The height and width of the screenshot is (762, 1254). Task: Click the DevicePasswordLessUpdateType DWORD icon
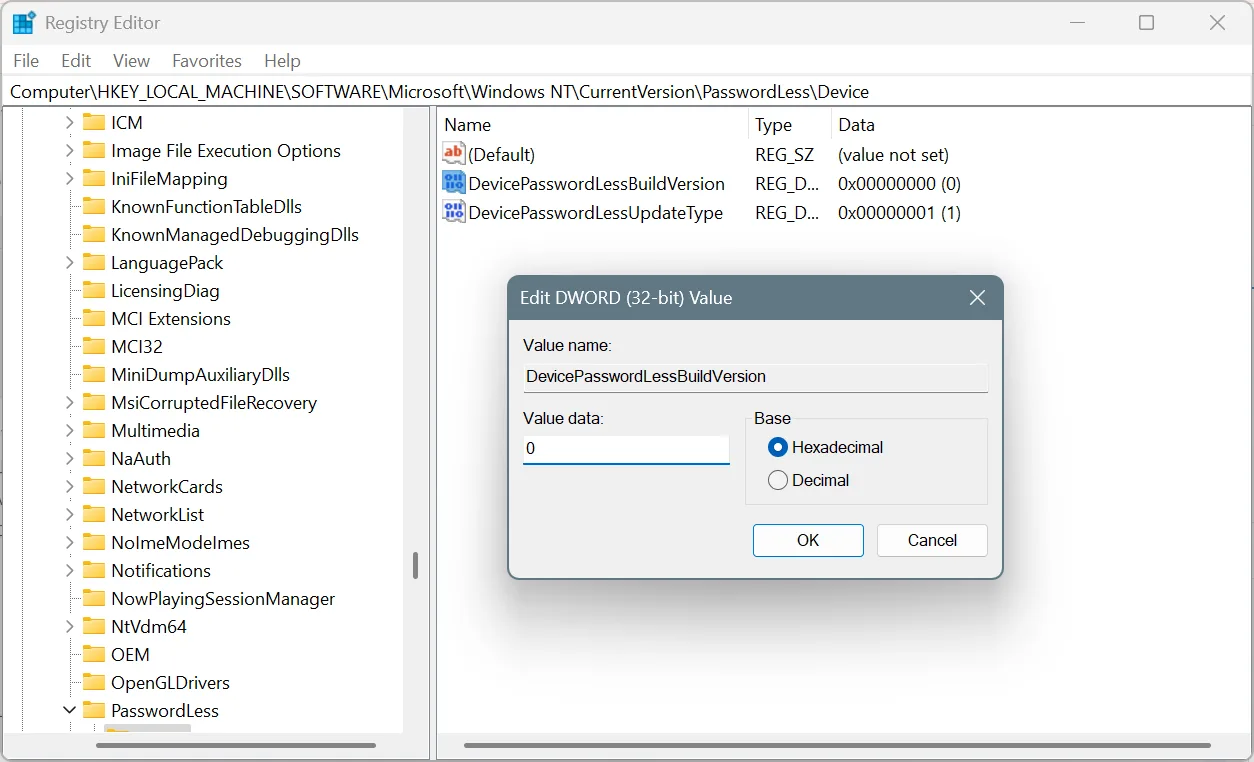click(454, 212)
